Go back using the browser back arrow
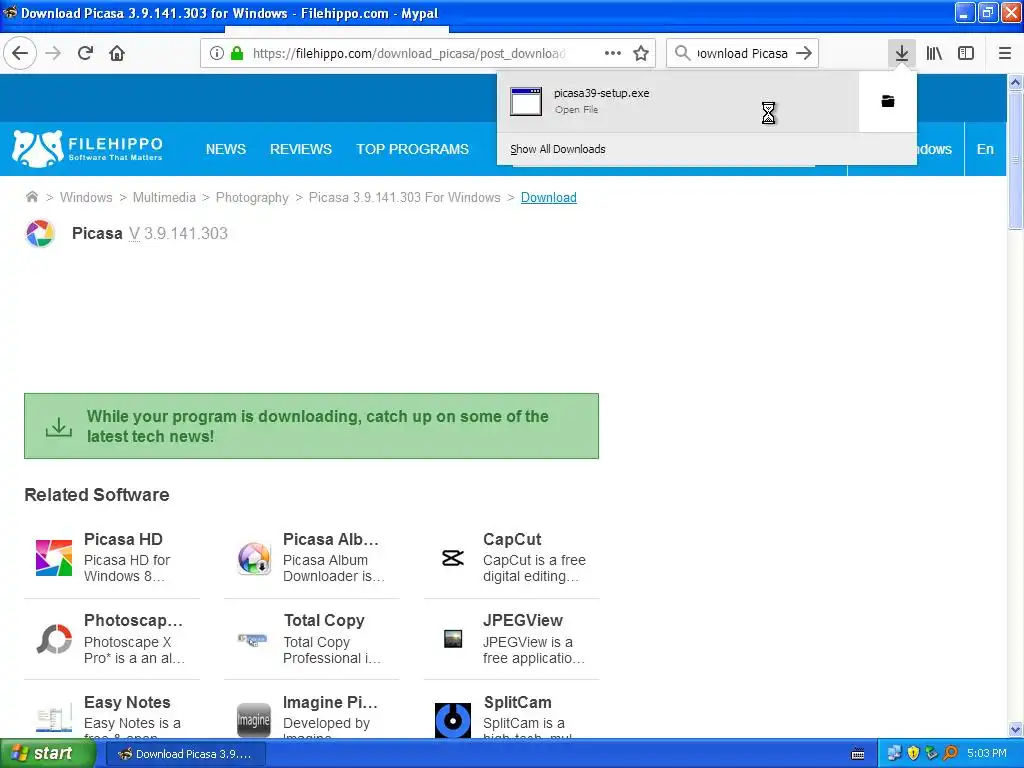Screen dimensions: 1024x768 tap(20, 53)
